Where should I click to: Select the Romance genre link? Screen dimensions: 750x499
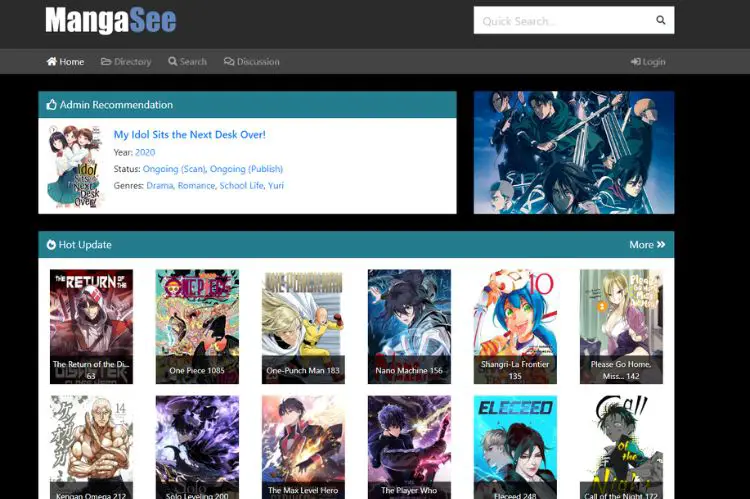[x=196, y=186]
